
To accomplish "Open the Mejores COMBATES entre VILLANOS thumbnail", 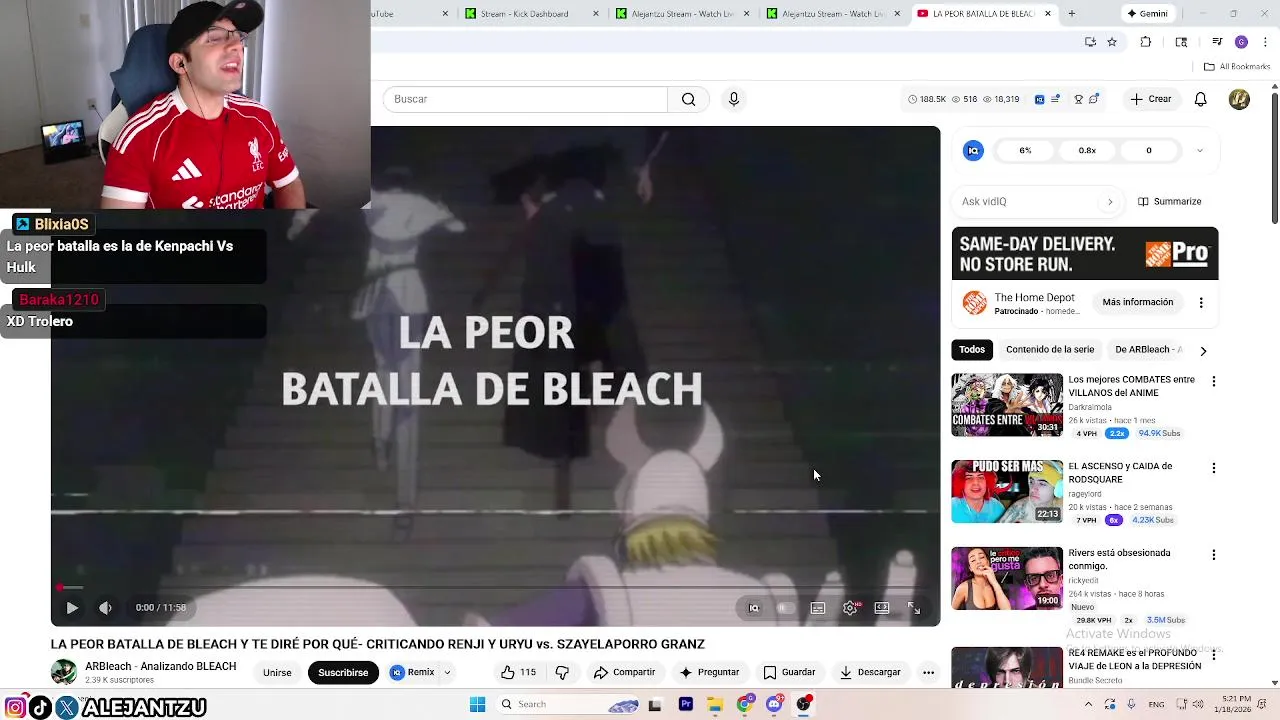I will tap(1007, 405).
